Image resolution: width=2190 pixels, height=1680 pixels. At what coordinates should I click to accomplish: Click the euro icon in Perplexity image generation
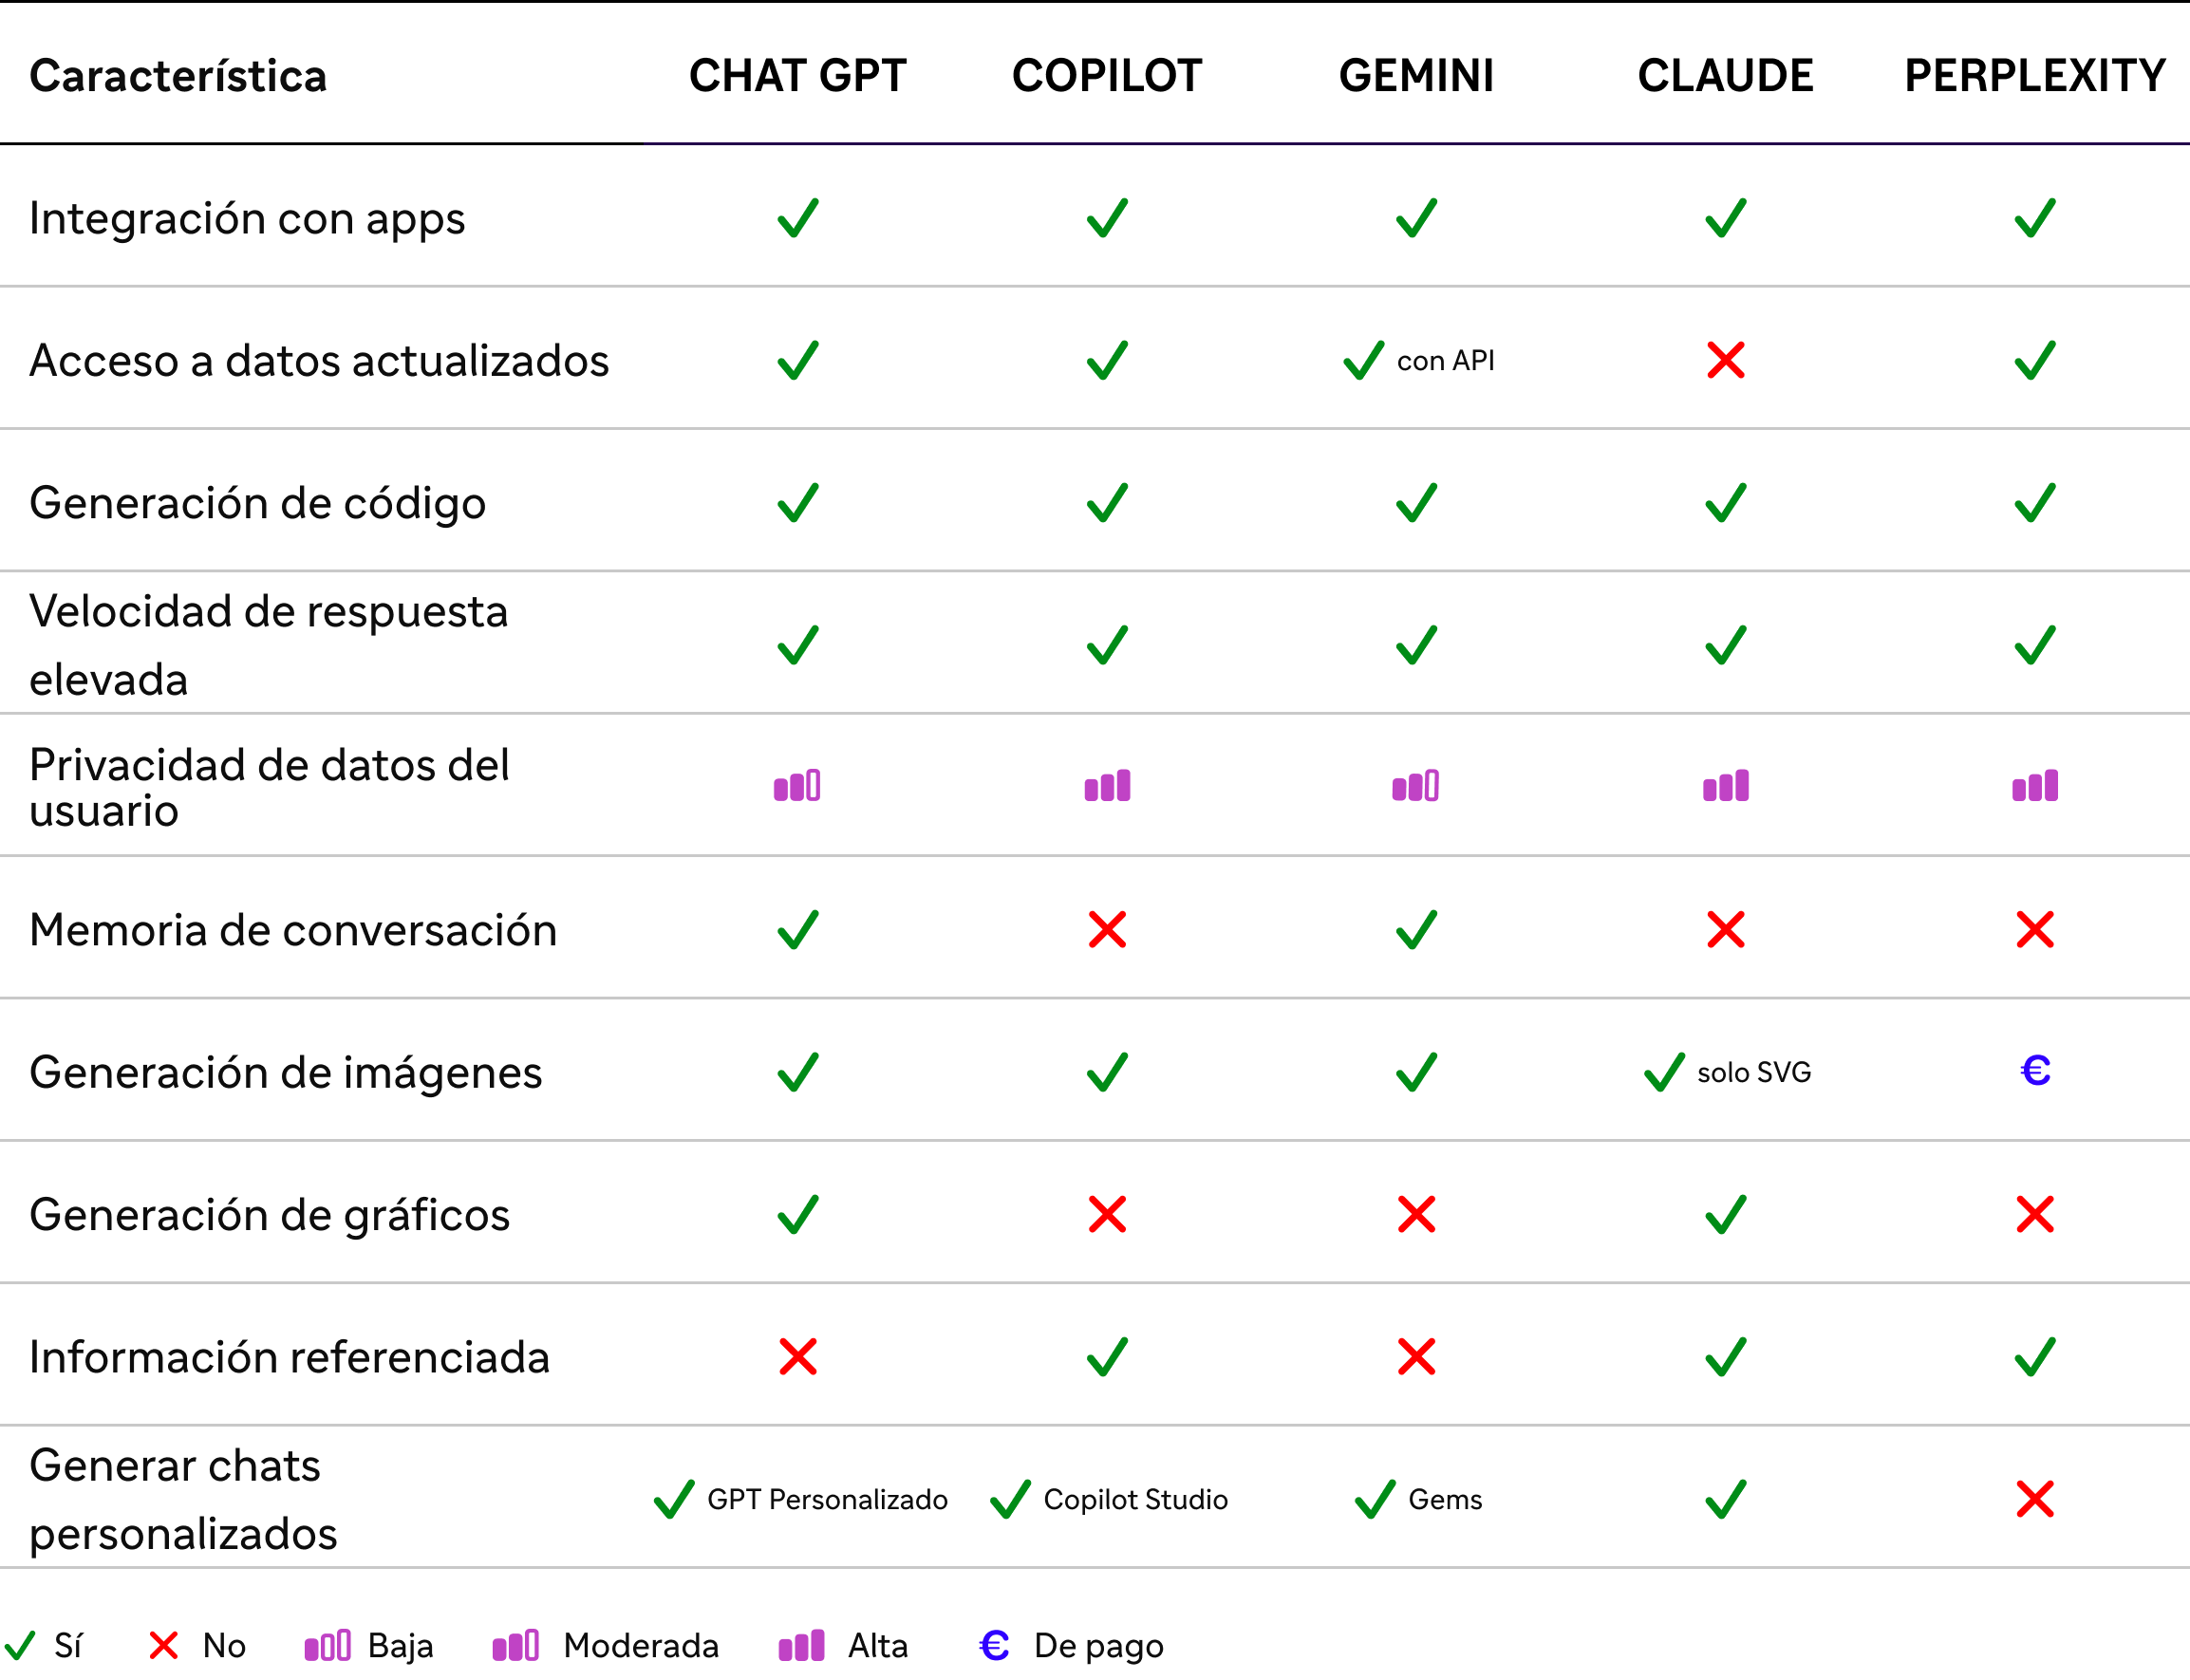pyautogui.click(x=2035, y=1071)
